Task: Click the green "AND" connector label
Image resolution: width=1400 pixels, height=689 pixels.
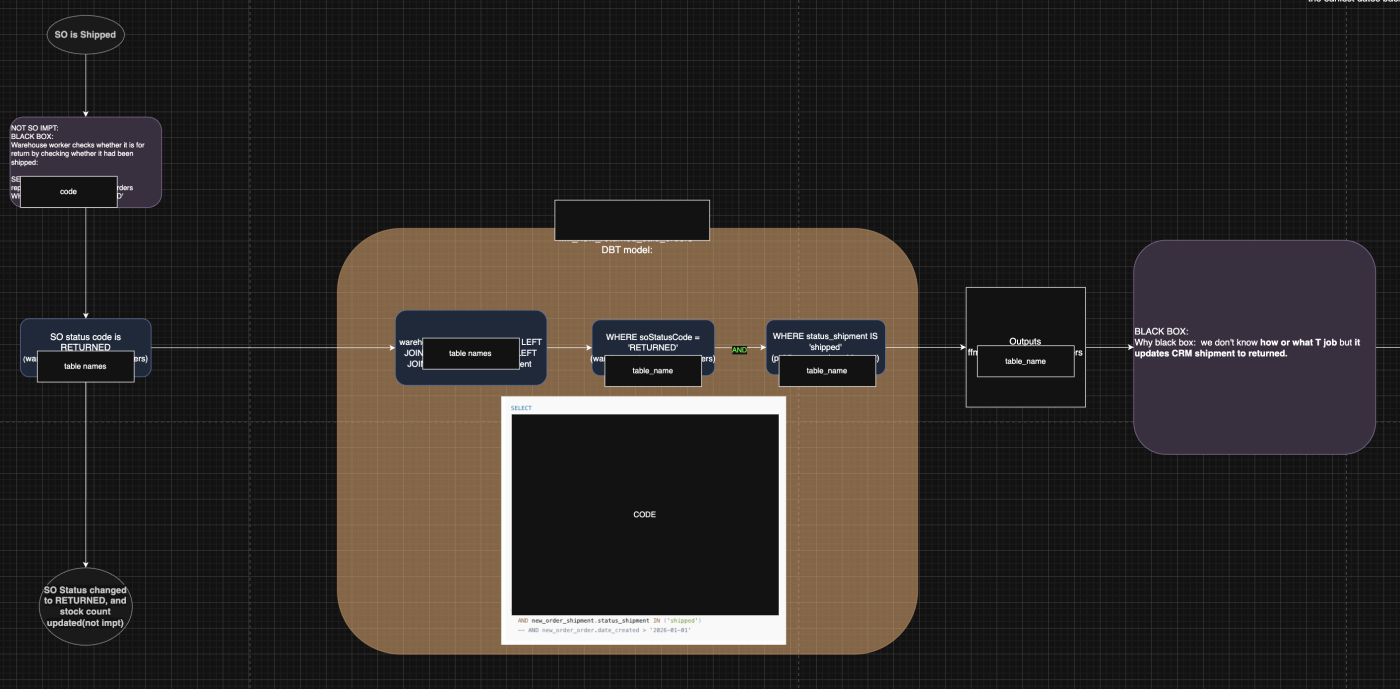Action: click(739, 350)
